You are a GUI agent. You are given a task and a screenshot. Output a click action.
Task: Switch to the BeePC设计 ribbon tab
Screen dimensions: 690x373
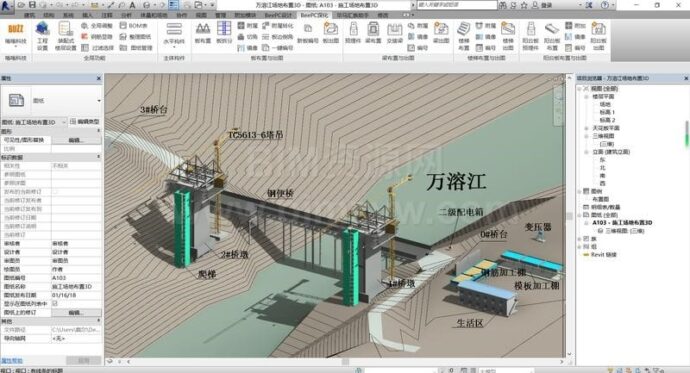click(278, 15)
